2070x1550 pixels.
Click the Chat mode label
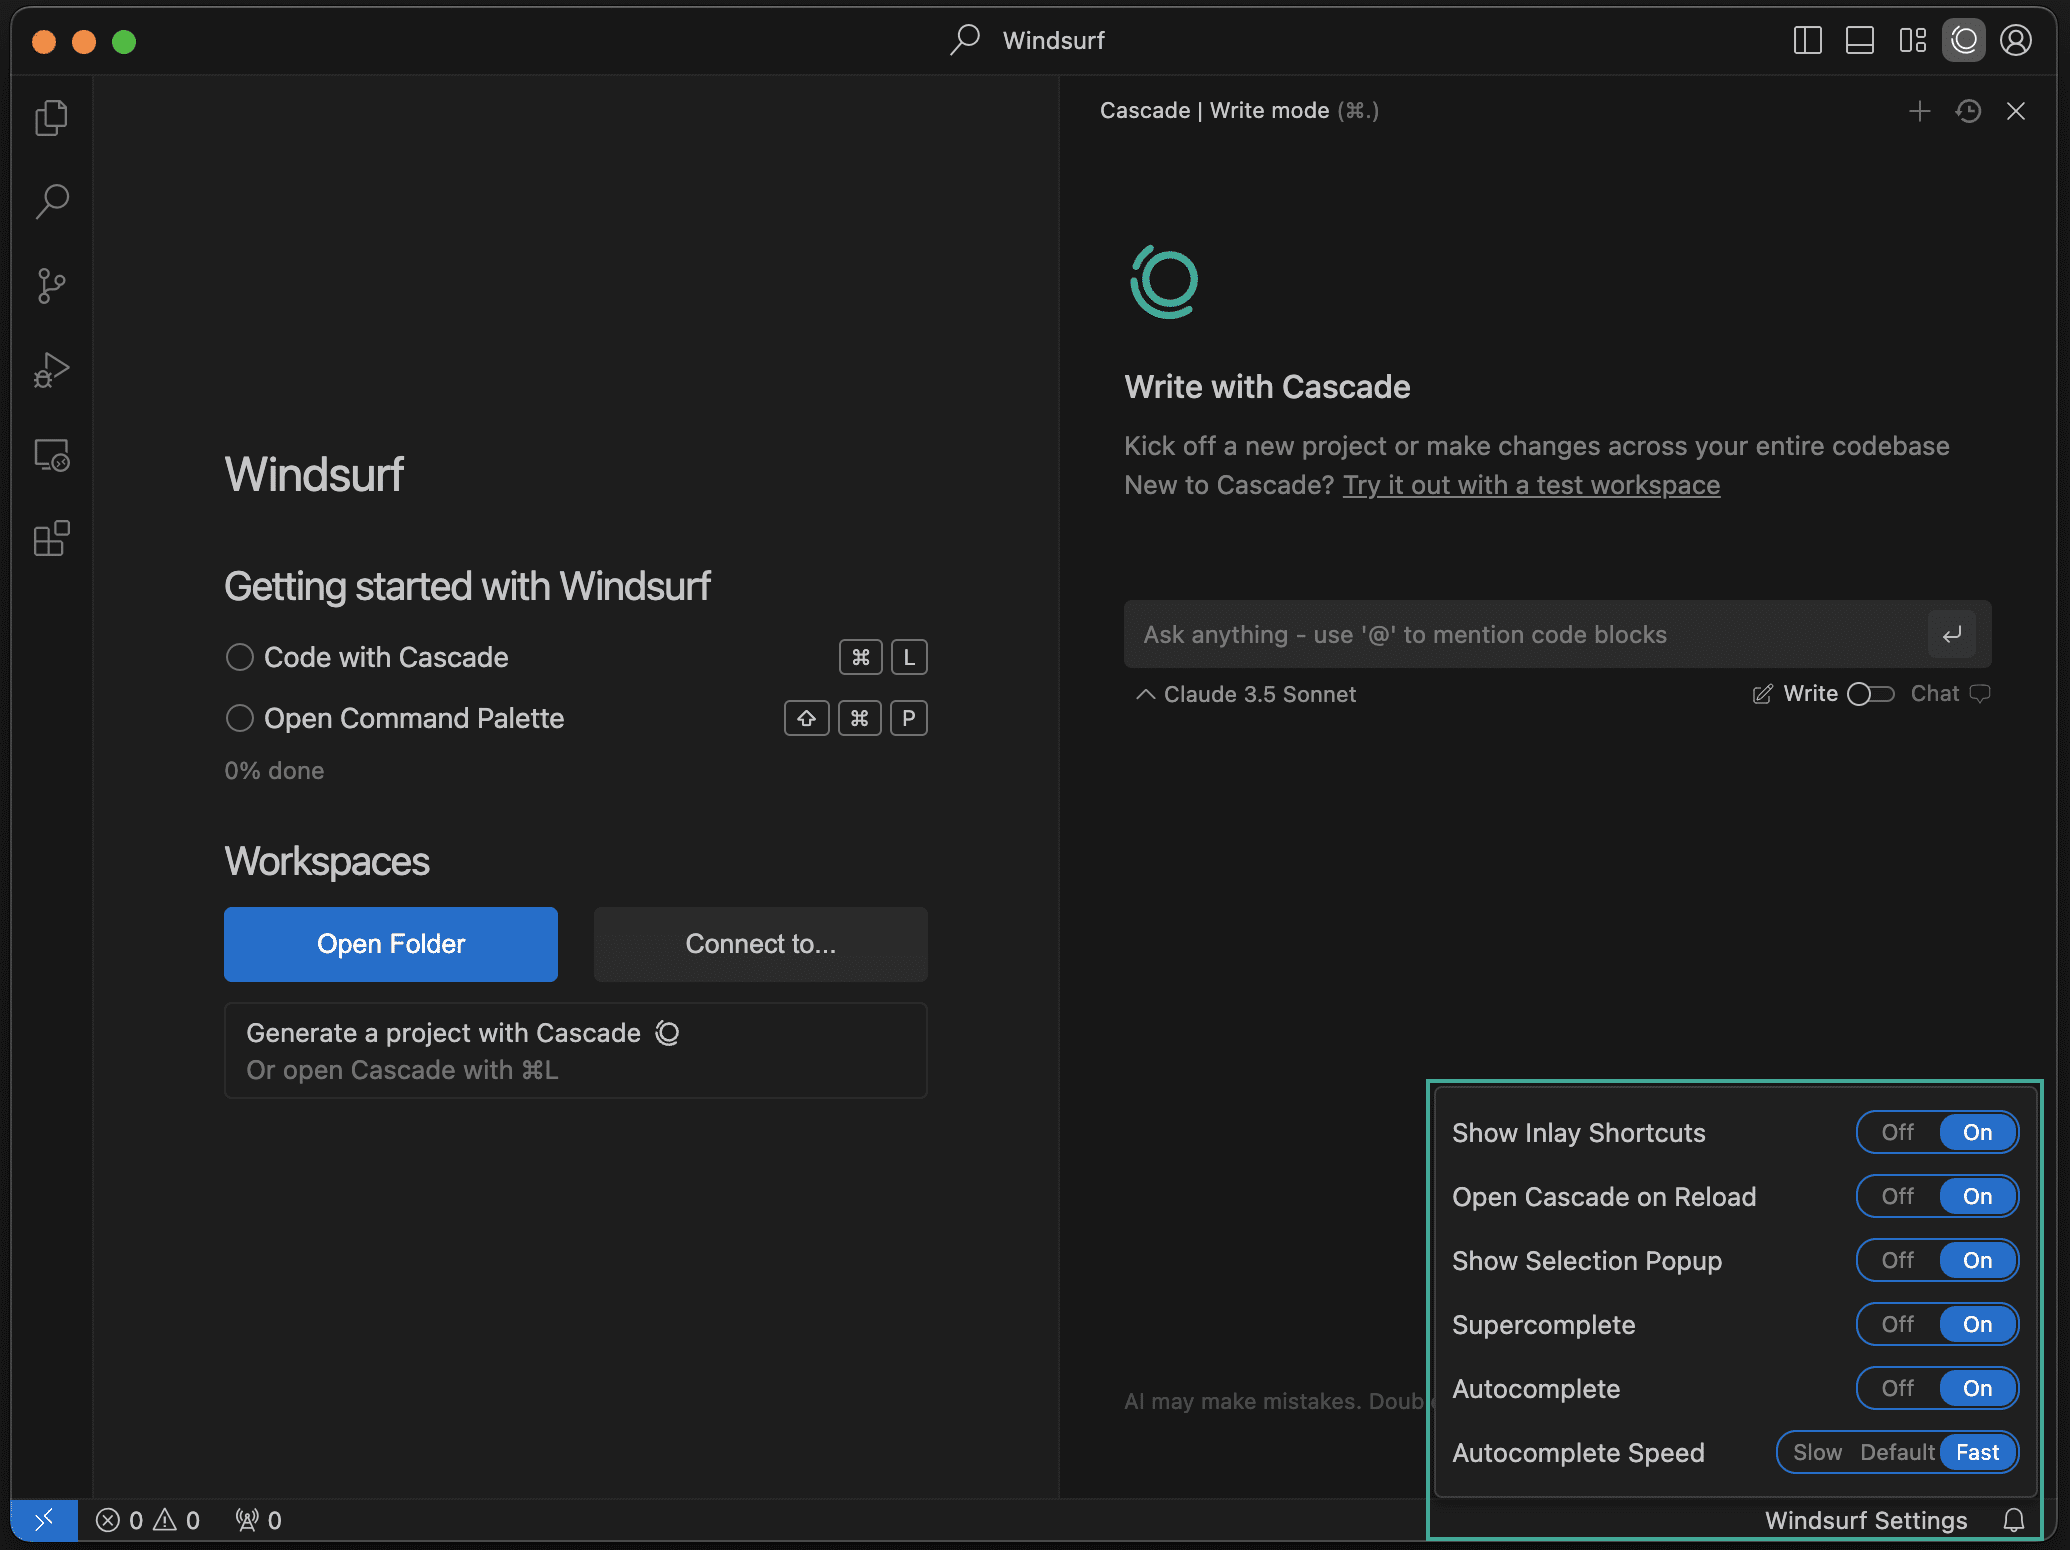pyautogui.click(x=1934, y=694)
